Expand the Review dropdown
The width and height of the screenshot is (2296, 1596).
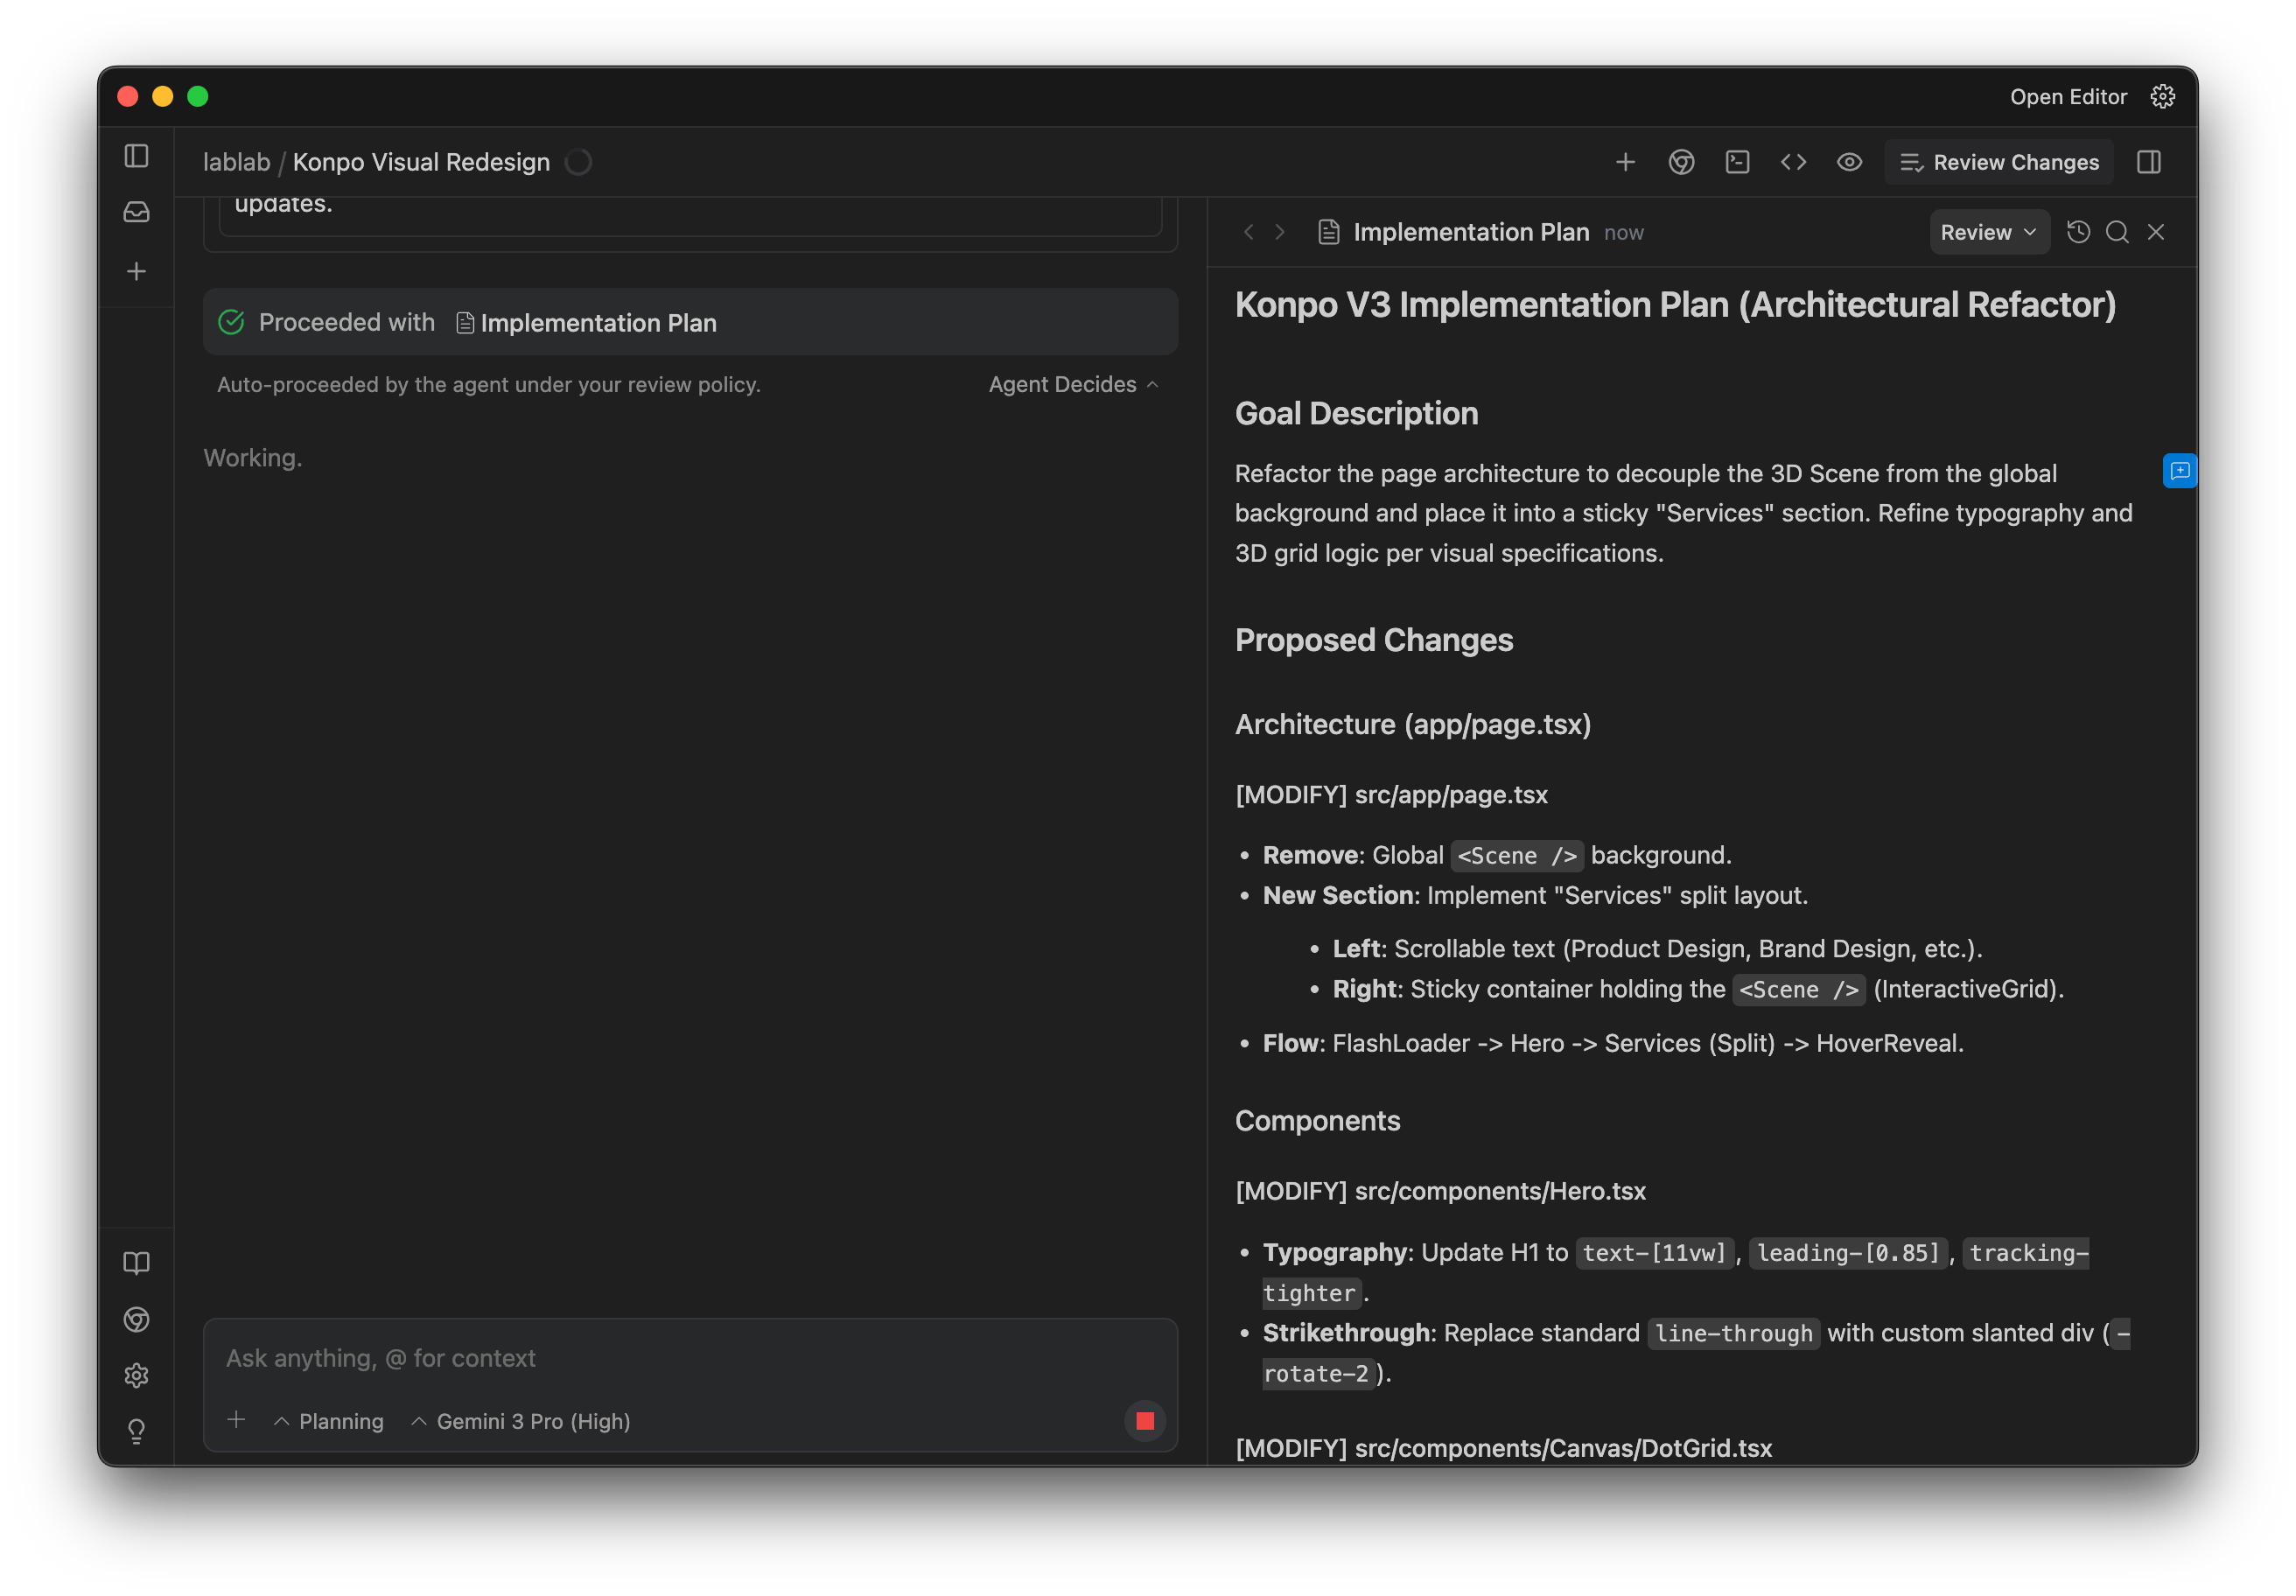pyautogui.click(x=1988, y=232)
